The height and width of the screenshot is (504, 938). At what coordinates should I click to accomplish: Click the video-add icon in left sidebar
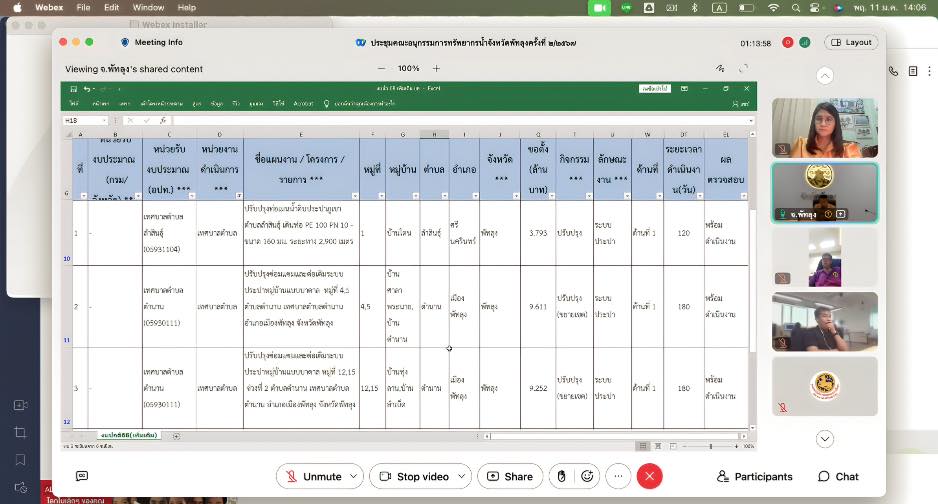click(20, 405)
